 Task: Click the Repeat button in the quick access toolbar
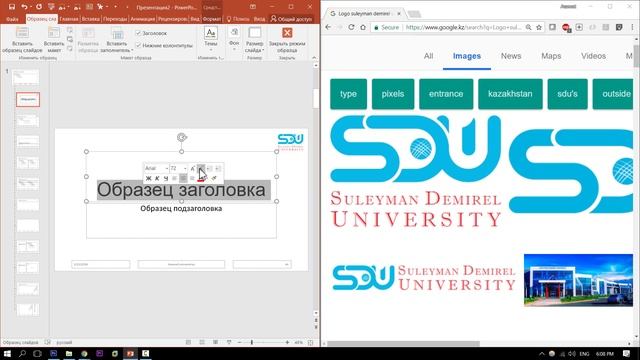(x=39, y=7)
